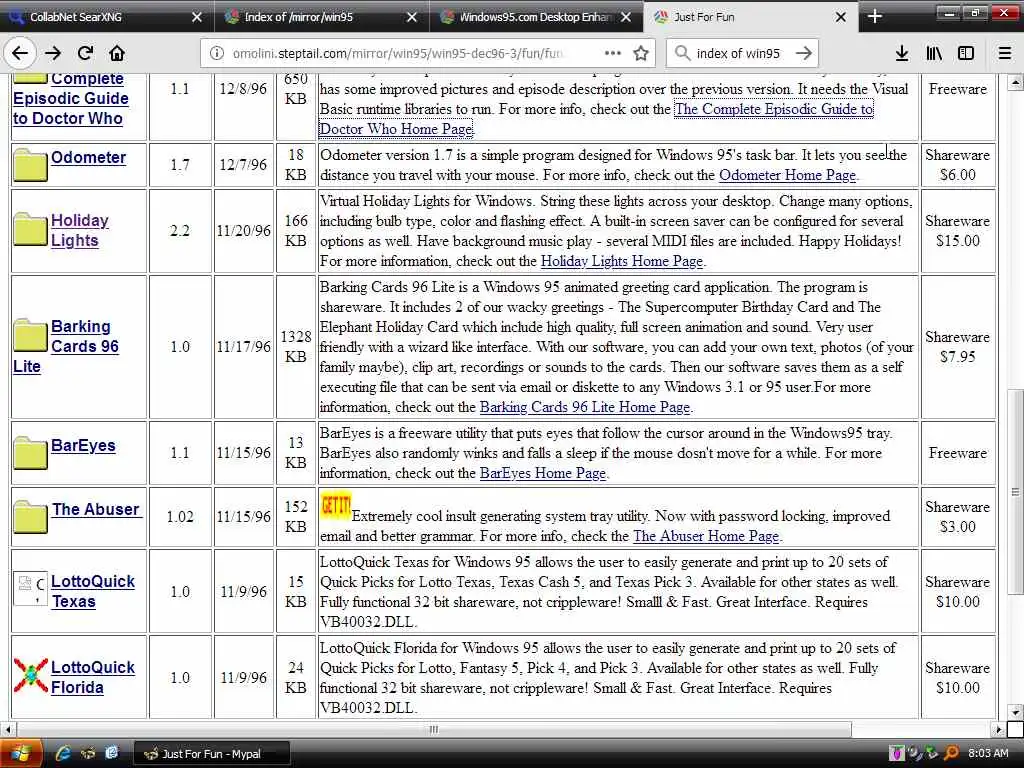The width and height of the screenshot is (1024, 768).
Task: Click The Abuser folder icon
Action: [x=31, y=517]
